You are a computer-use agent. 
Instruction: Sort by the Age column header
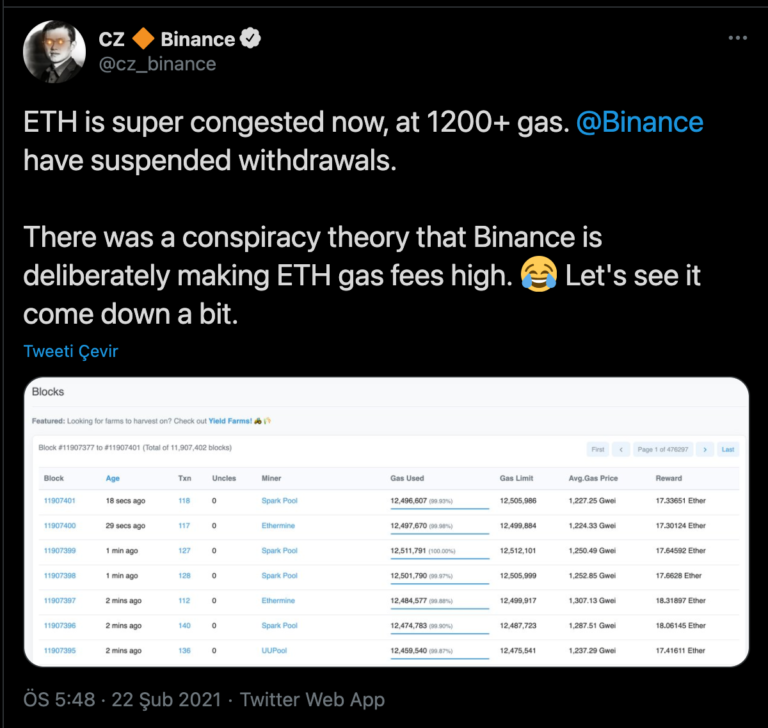[x=113, y=478]
